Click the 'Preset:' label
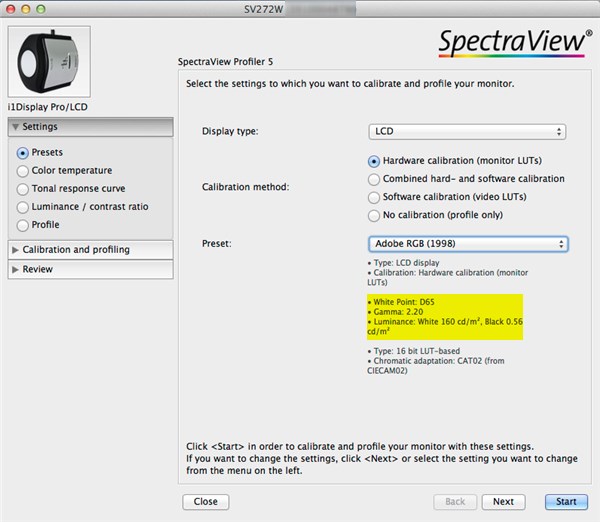Screen dimensions: 600x522 click(217, 244)
